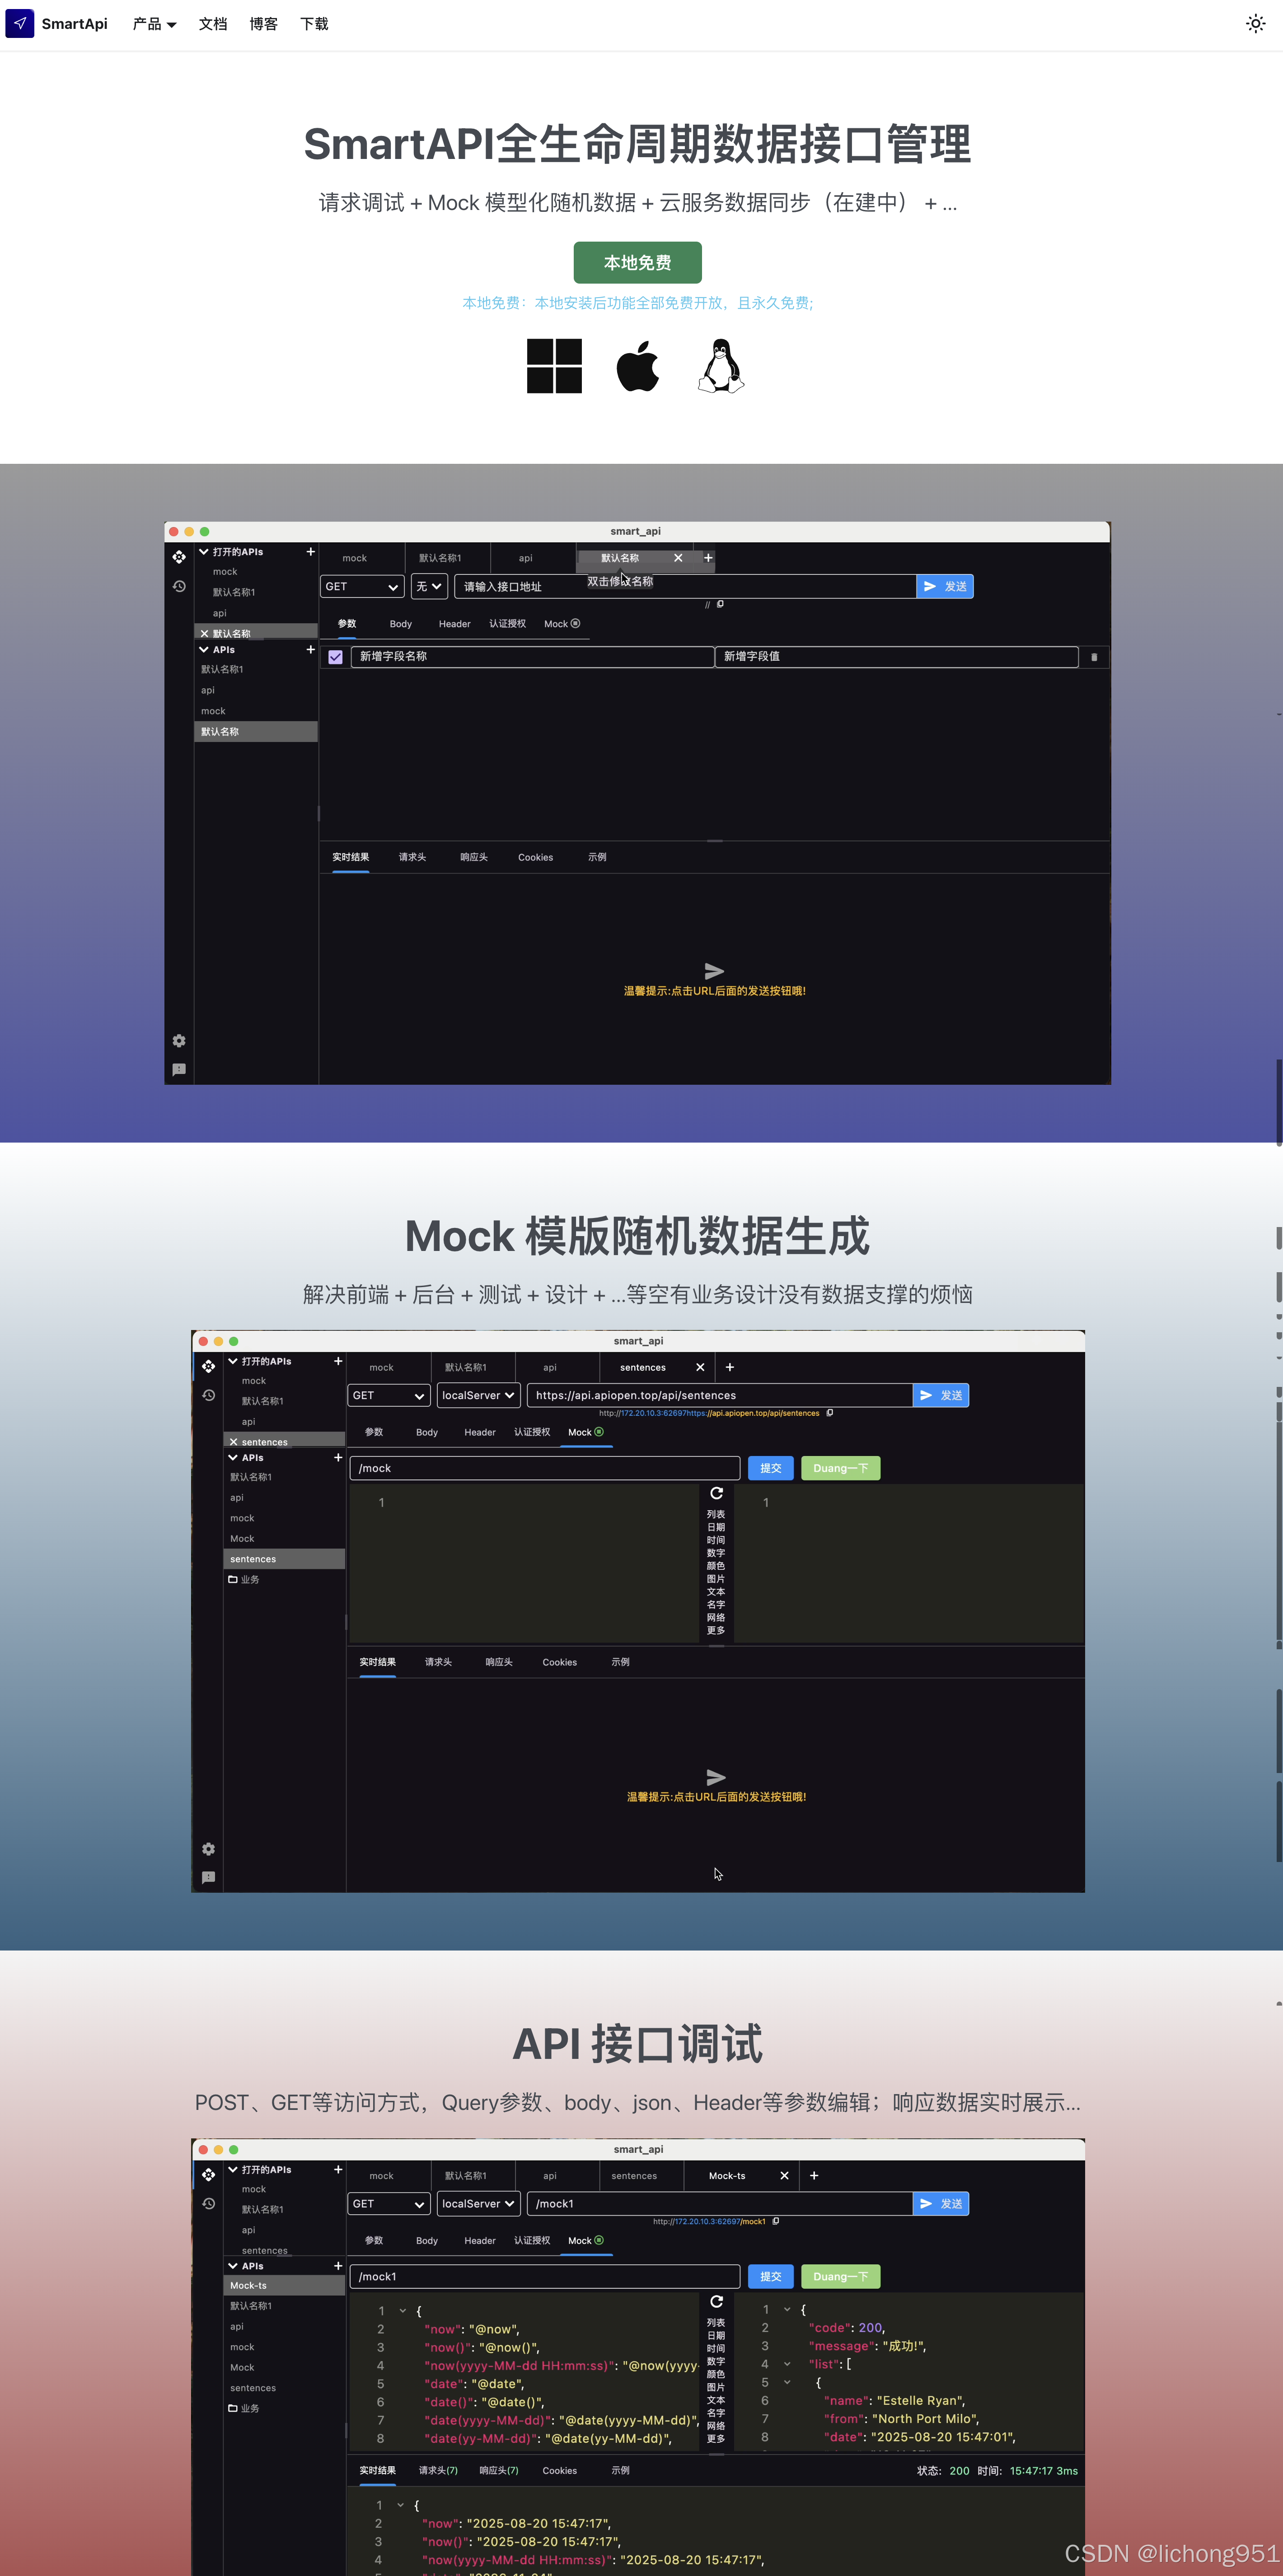Click the copy icon after the /mock1 URL text
The image size is (1283, 2576).
(x=776, y=2221)
